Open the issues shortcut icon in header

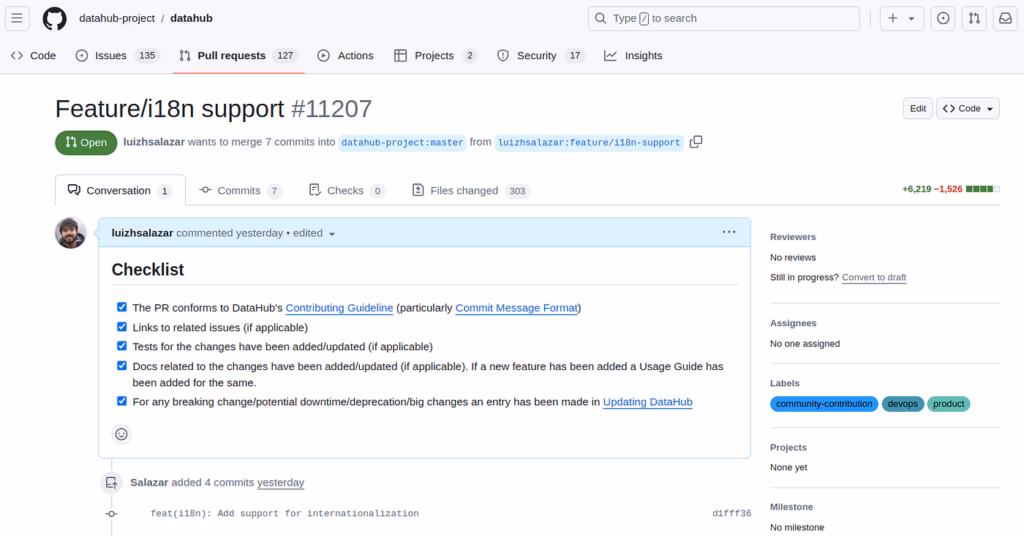pyautogui.click(x=943, y=18)
